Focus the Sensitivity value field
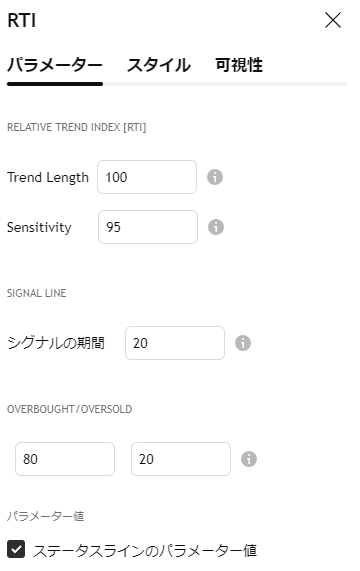Viewport: 360px width, 571px height. coord(148,227)
